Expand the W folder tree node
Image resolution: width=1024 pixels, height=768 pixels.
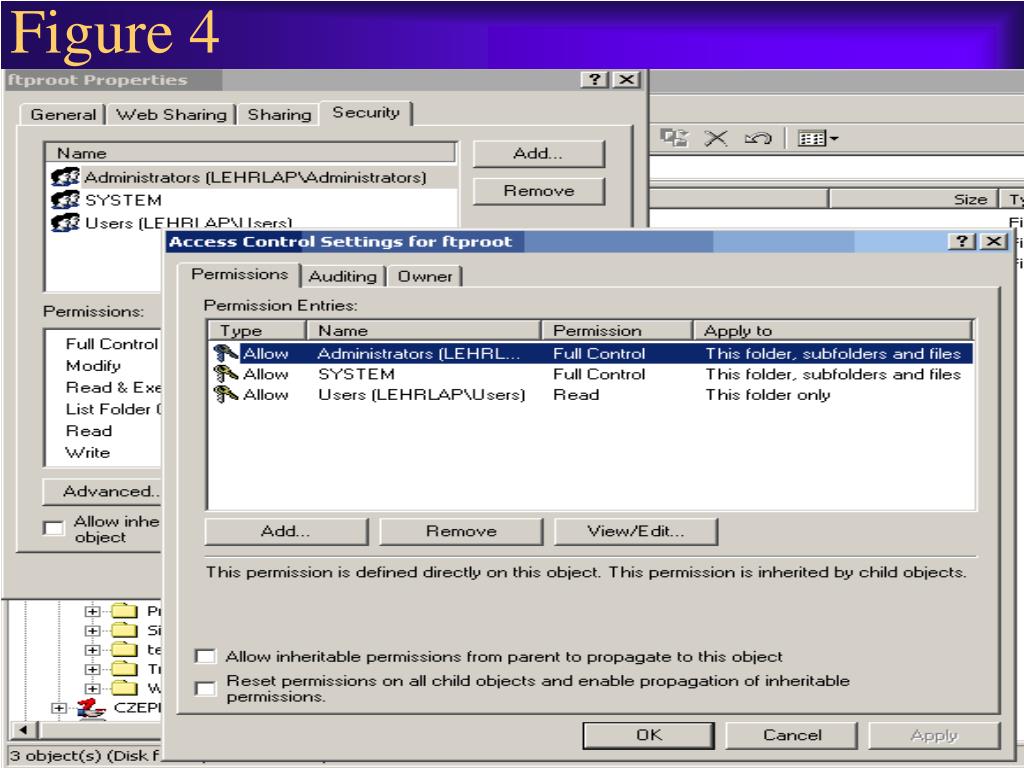pyautogui.click(x=92, y=688)
